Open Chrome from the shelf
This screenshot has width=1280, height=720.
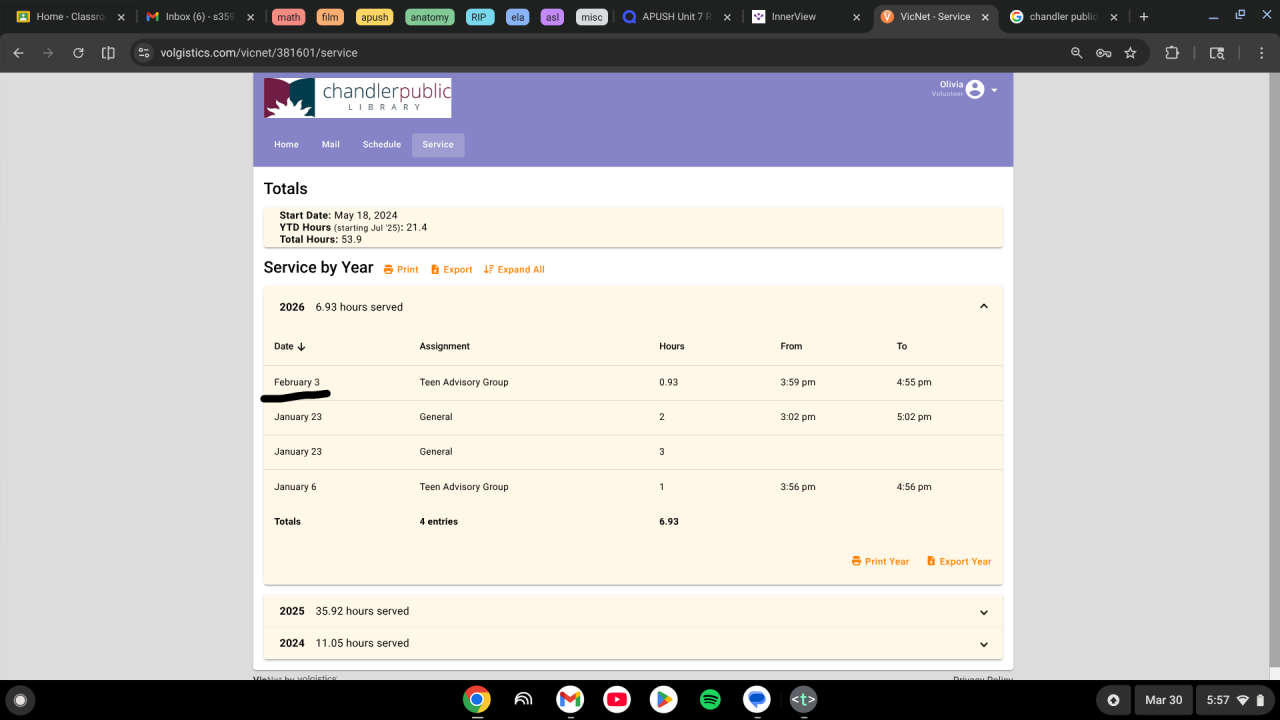477,700
